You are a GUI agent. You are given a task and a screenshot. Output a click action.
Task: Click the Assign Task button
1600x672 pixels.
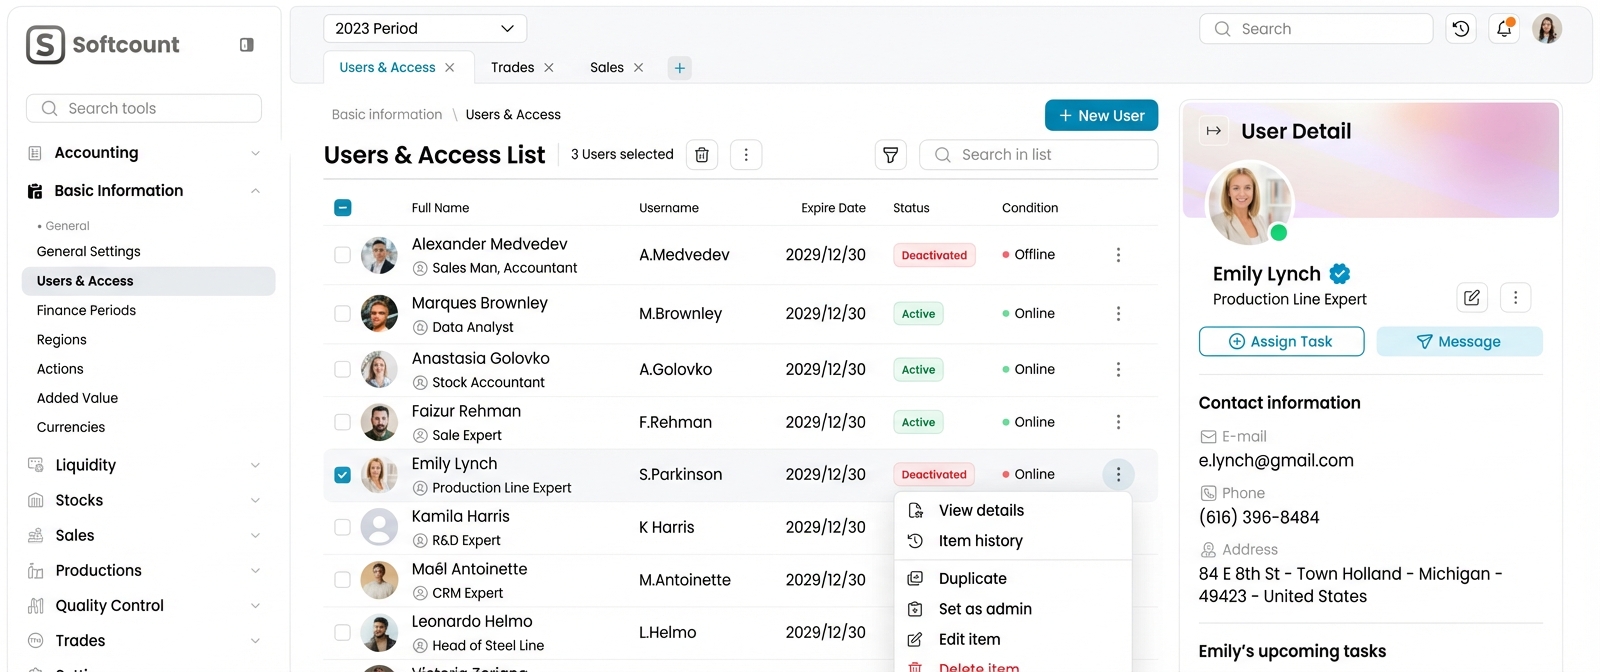point(1281,342)
